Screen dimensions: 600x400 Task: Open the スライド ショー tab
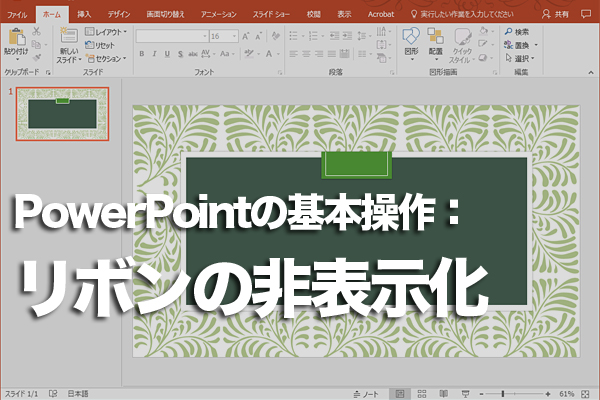pos(271,15)
